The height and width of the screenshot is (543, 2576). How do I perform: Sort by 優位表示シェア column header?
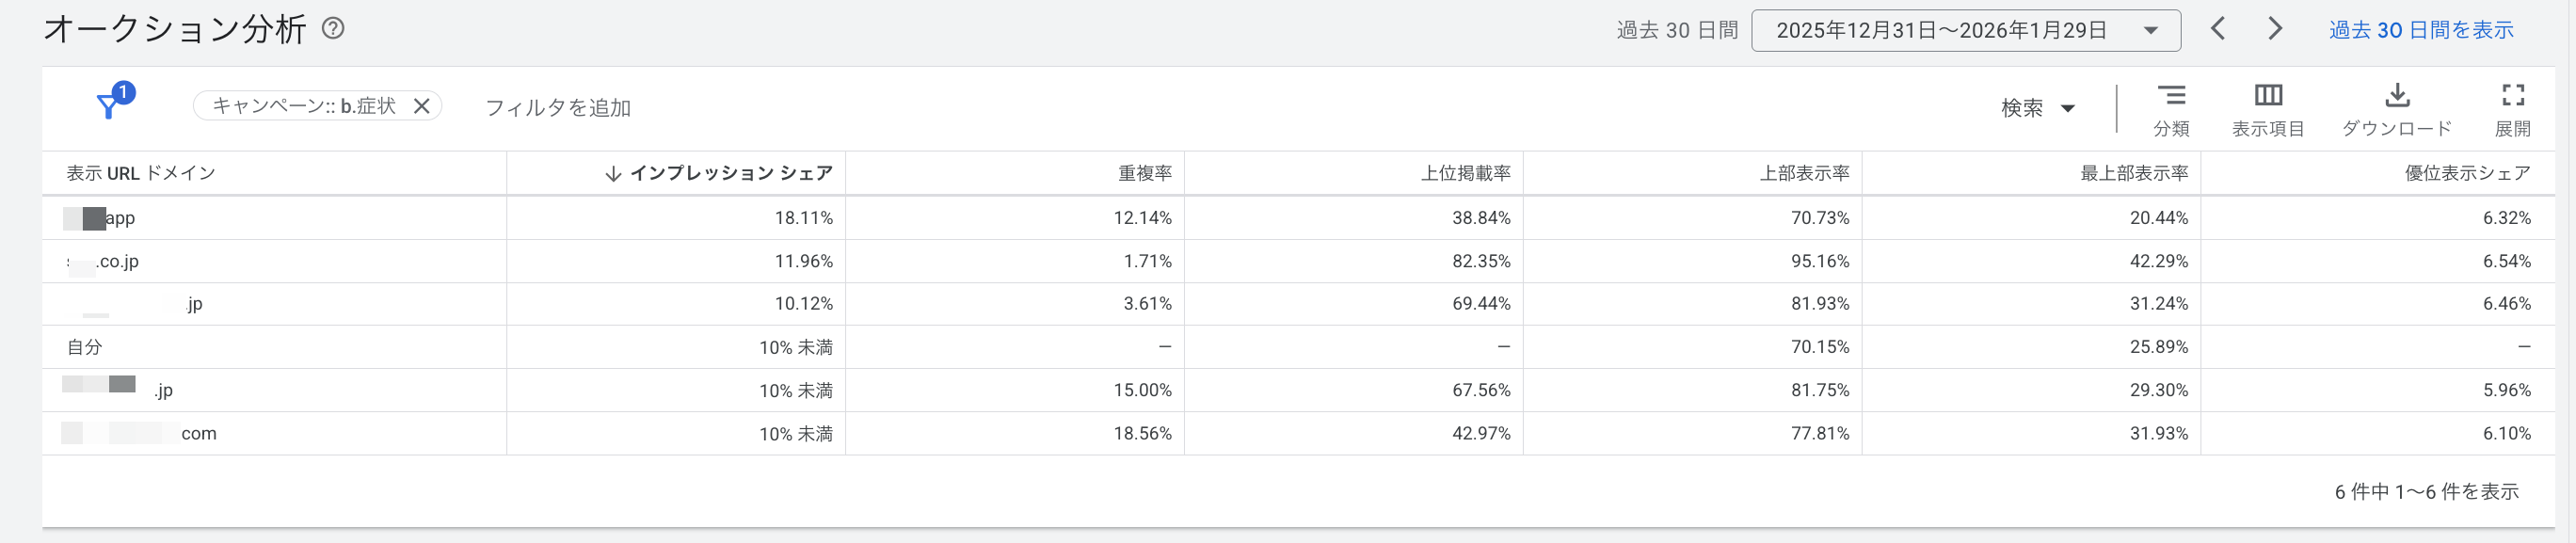2467,173
